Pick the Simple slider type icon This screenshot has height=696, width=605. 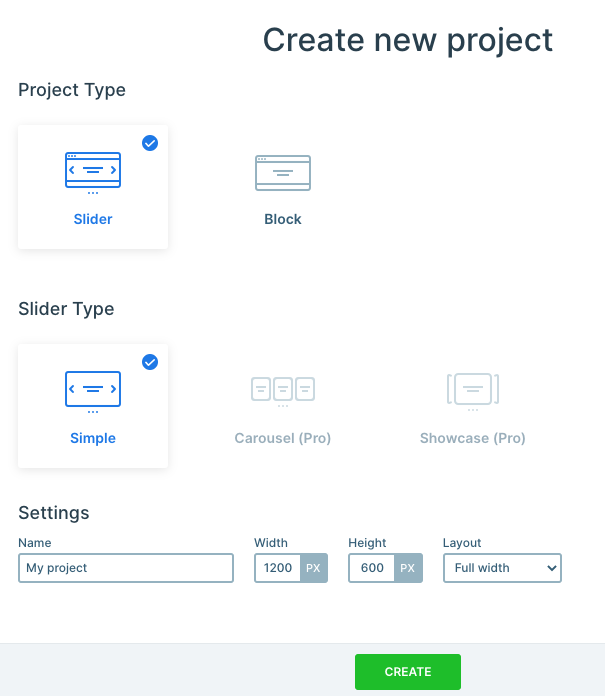coord(93,392)
